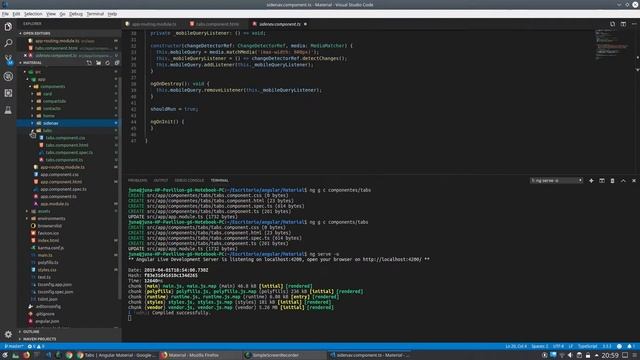Add a new terminal with plus icon

(x=591, y=180)
